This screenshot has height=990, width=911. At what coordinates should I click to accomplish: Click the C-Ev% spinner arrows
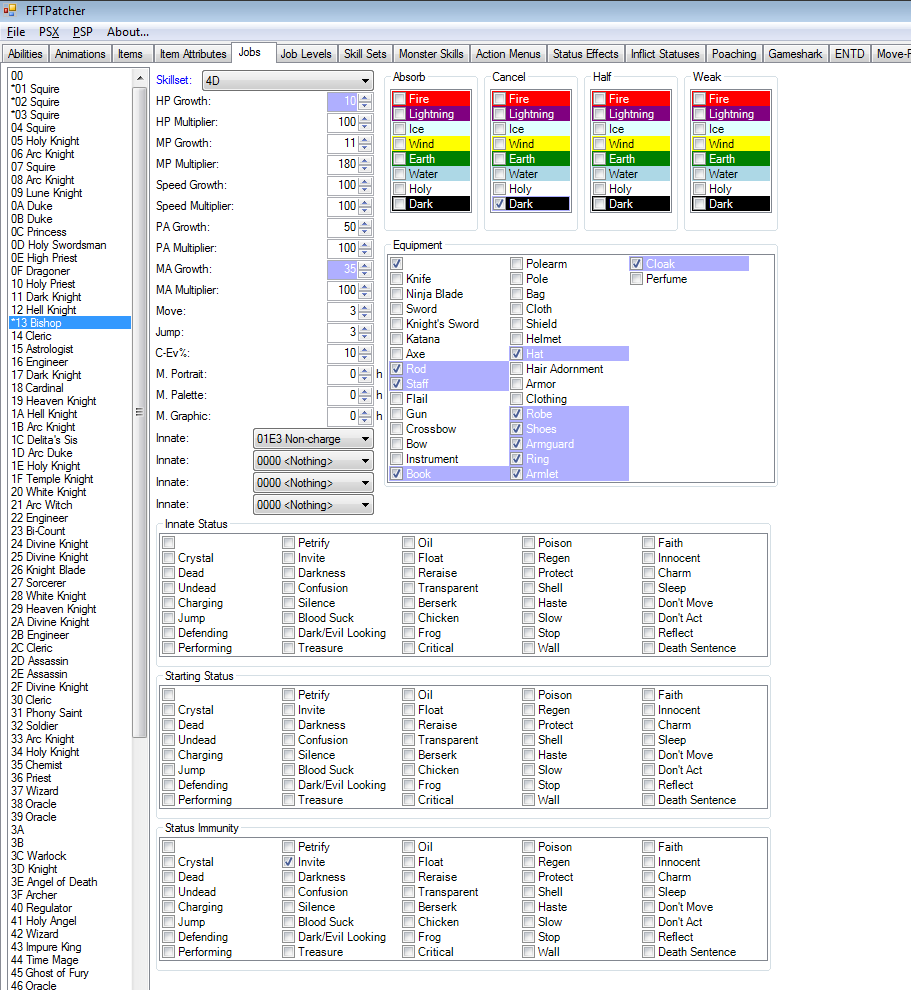point(365,353)
